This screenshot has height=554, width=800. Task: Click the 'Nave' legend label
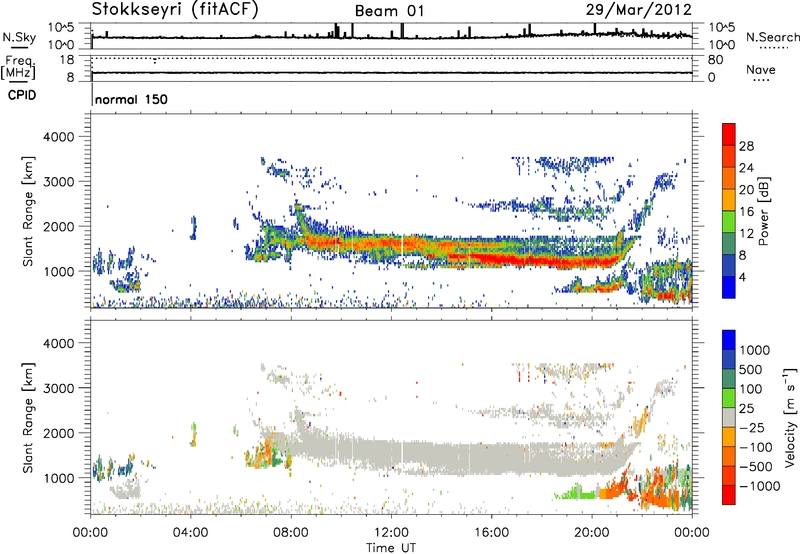[x=761, y=70]
